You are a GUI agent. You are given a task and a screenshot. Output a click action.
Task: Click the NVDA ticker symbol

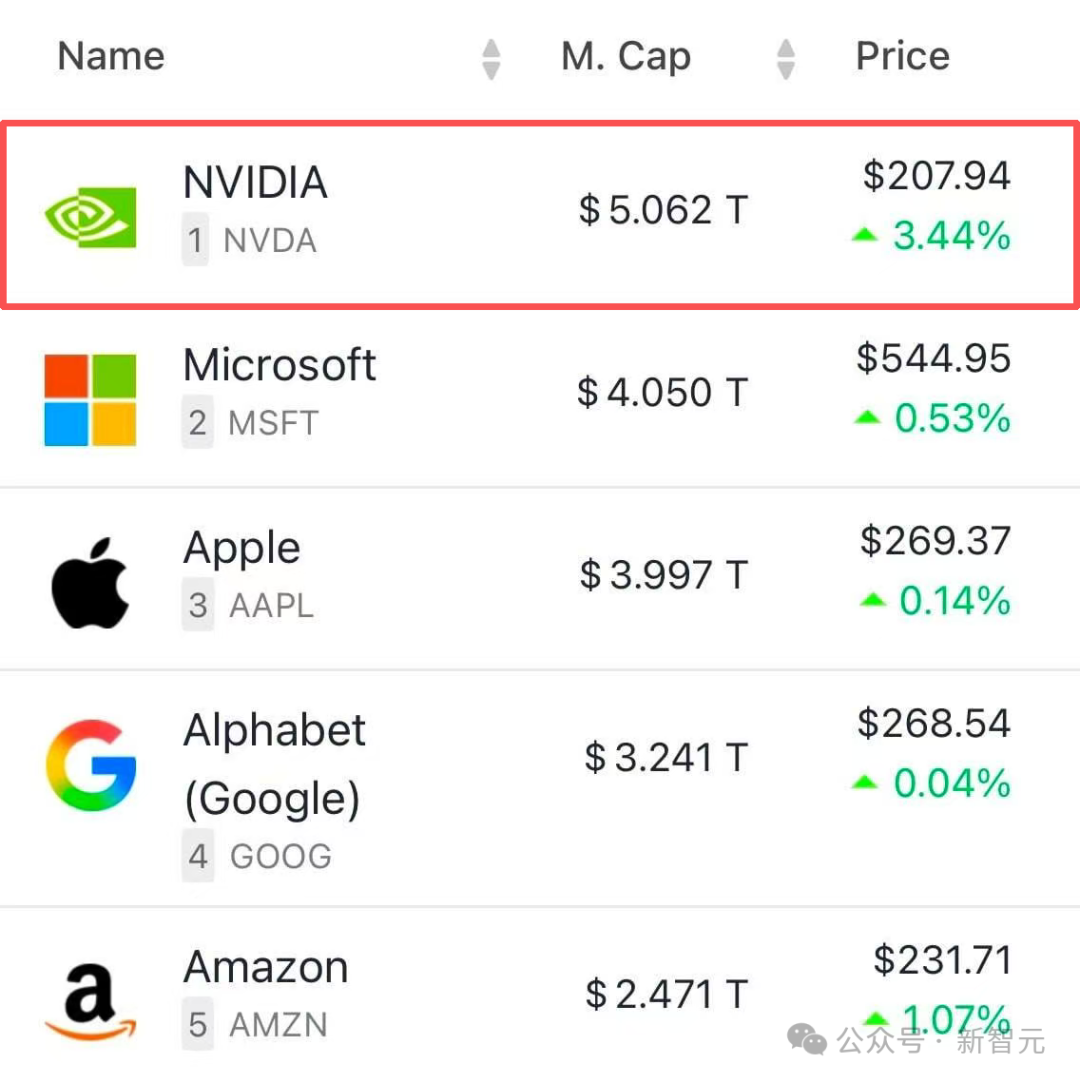click(270, 241)
